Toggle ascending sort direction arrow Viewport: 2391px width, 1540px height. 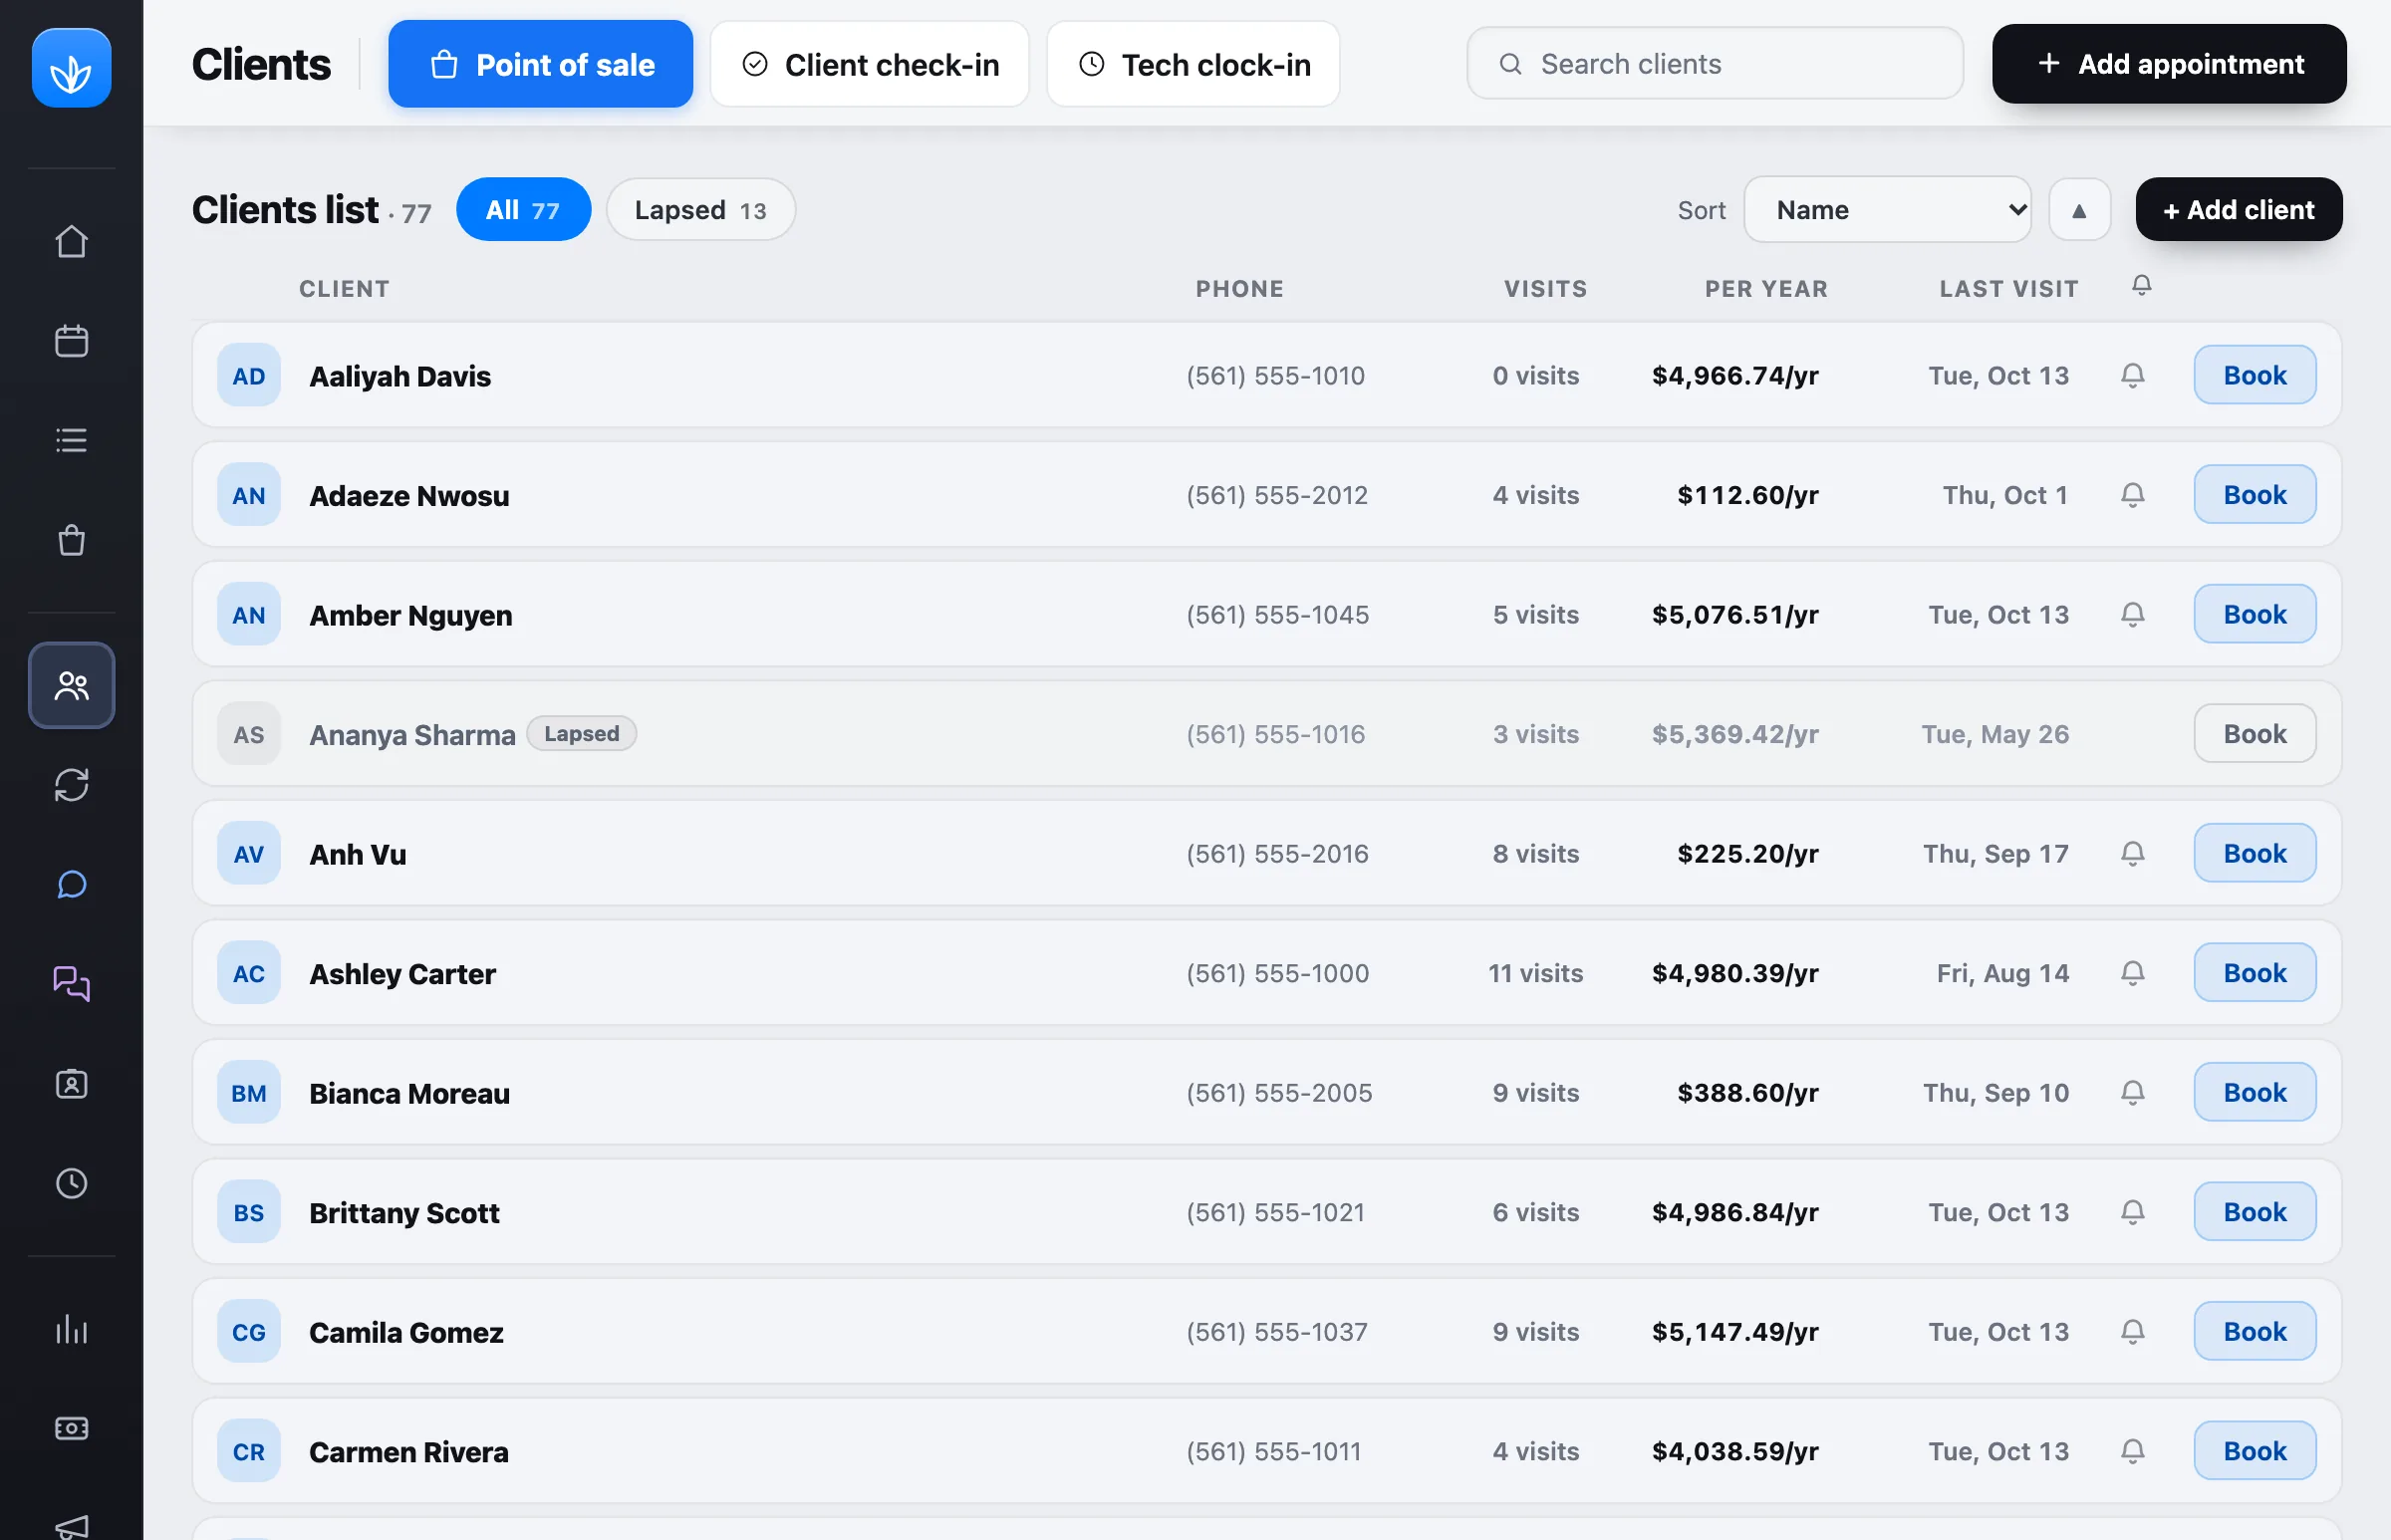[2079, 210]
